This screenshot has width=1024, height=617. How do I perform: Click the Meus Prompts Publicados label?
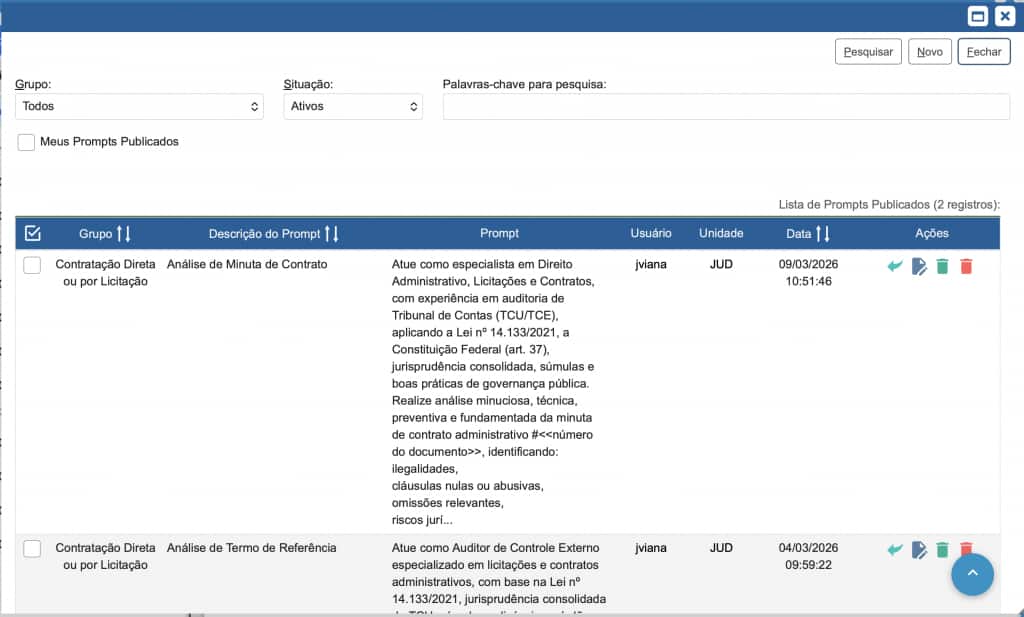(109, 142)
